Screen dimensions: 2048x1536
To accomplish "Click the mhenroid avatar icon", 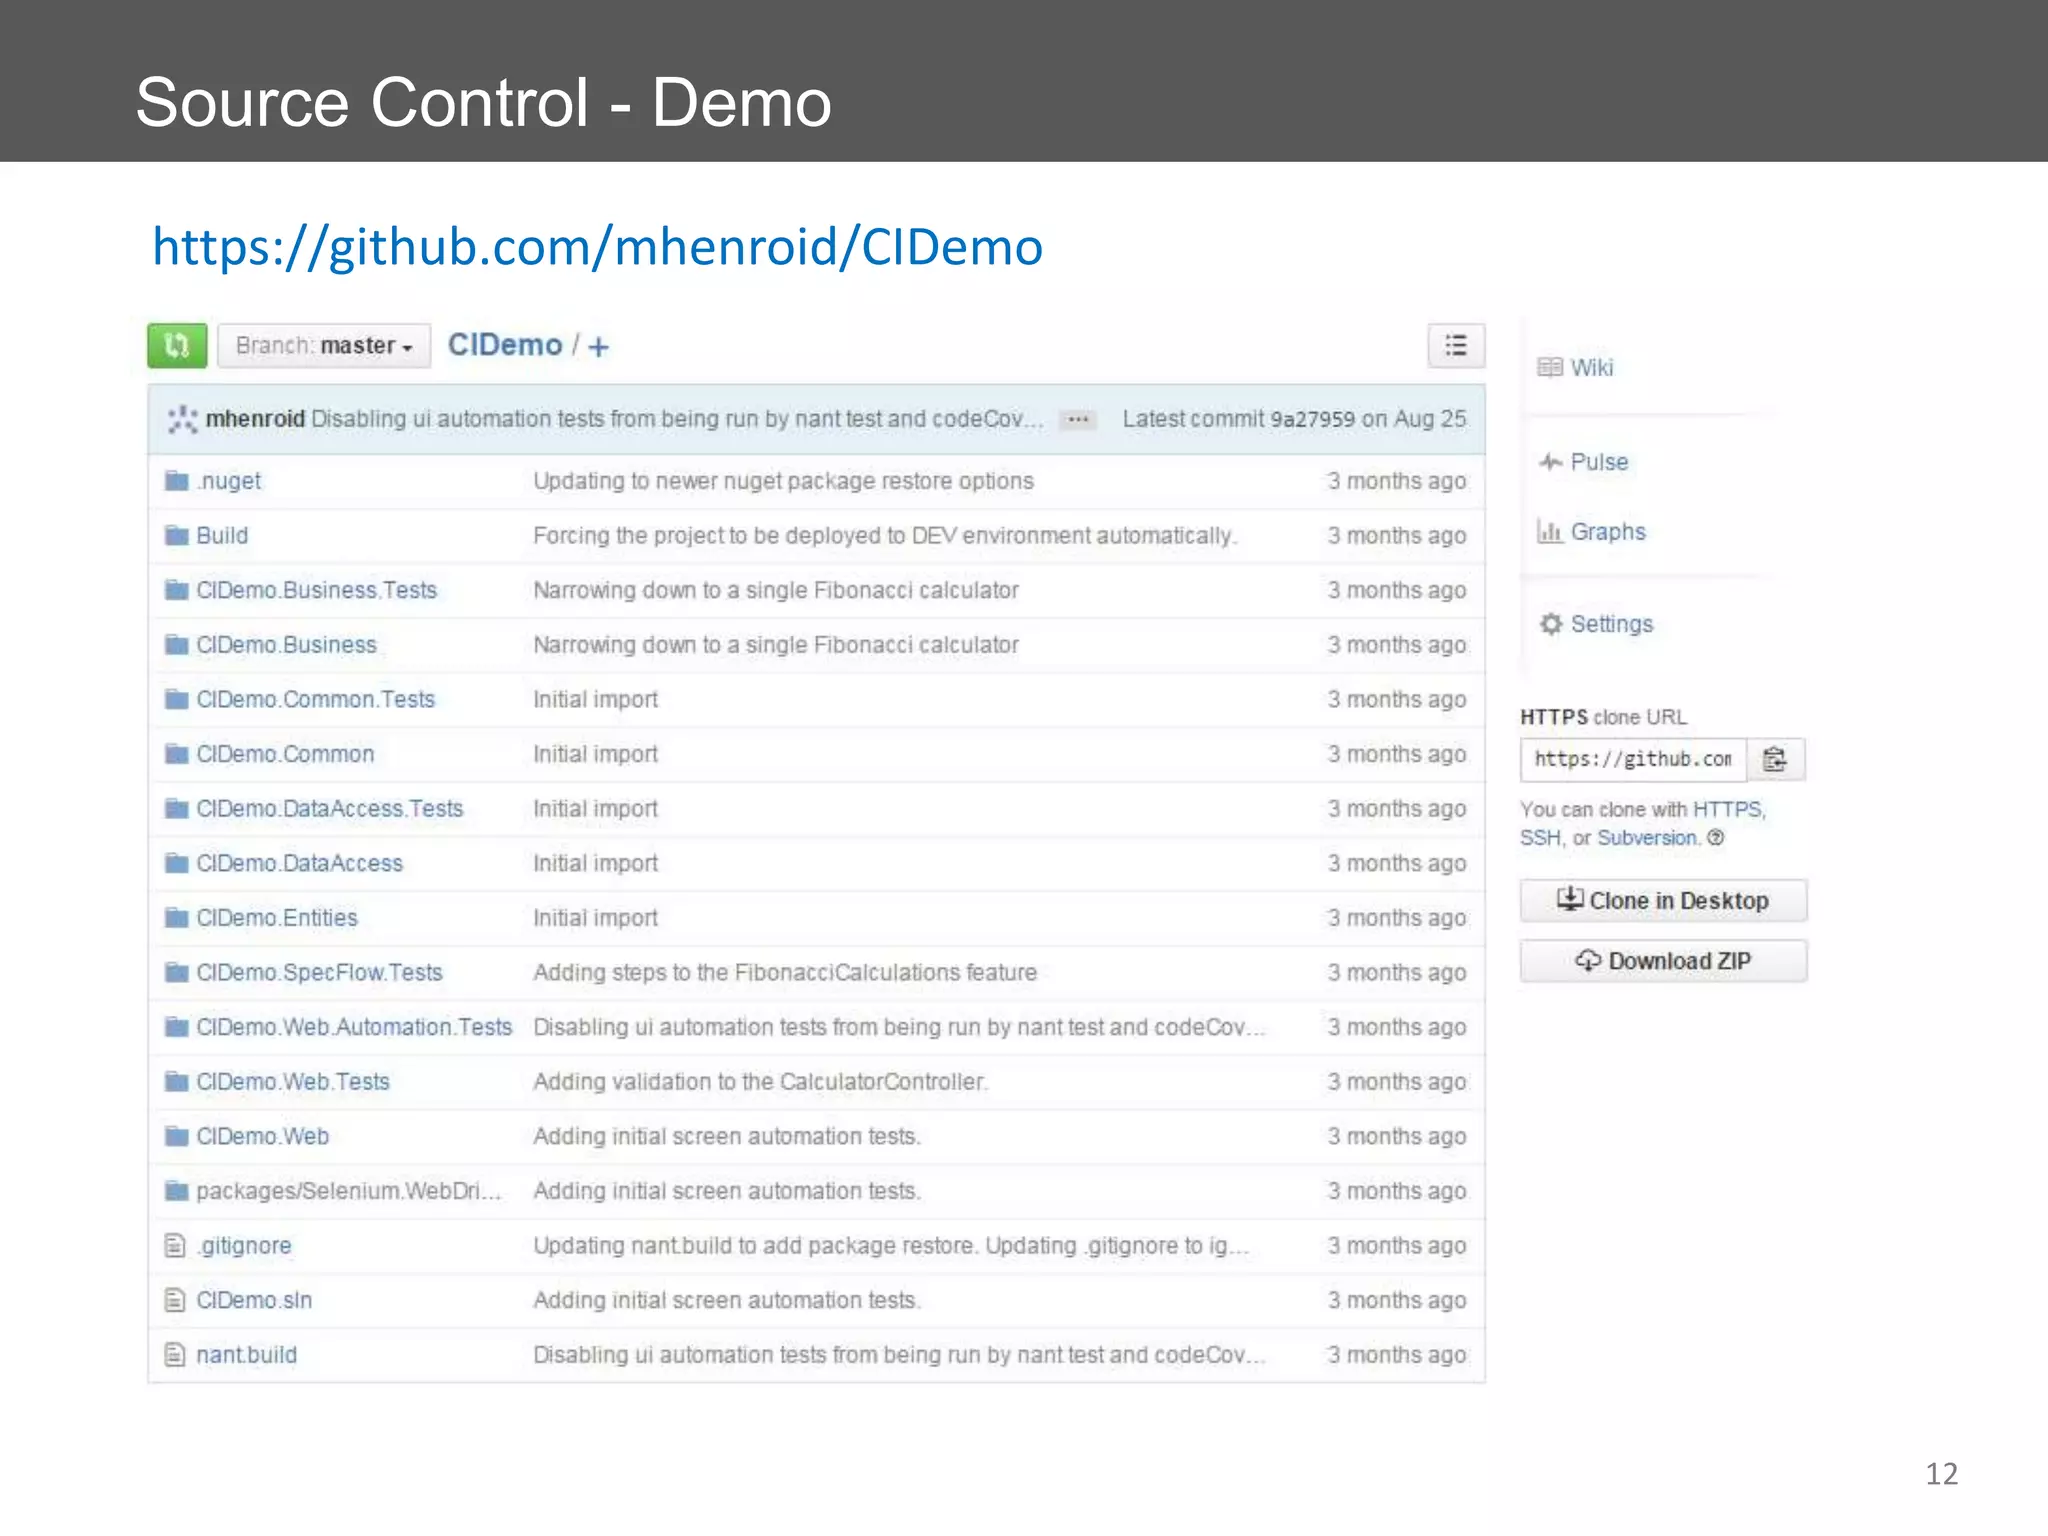I will [182, 419].
